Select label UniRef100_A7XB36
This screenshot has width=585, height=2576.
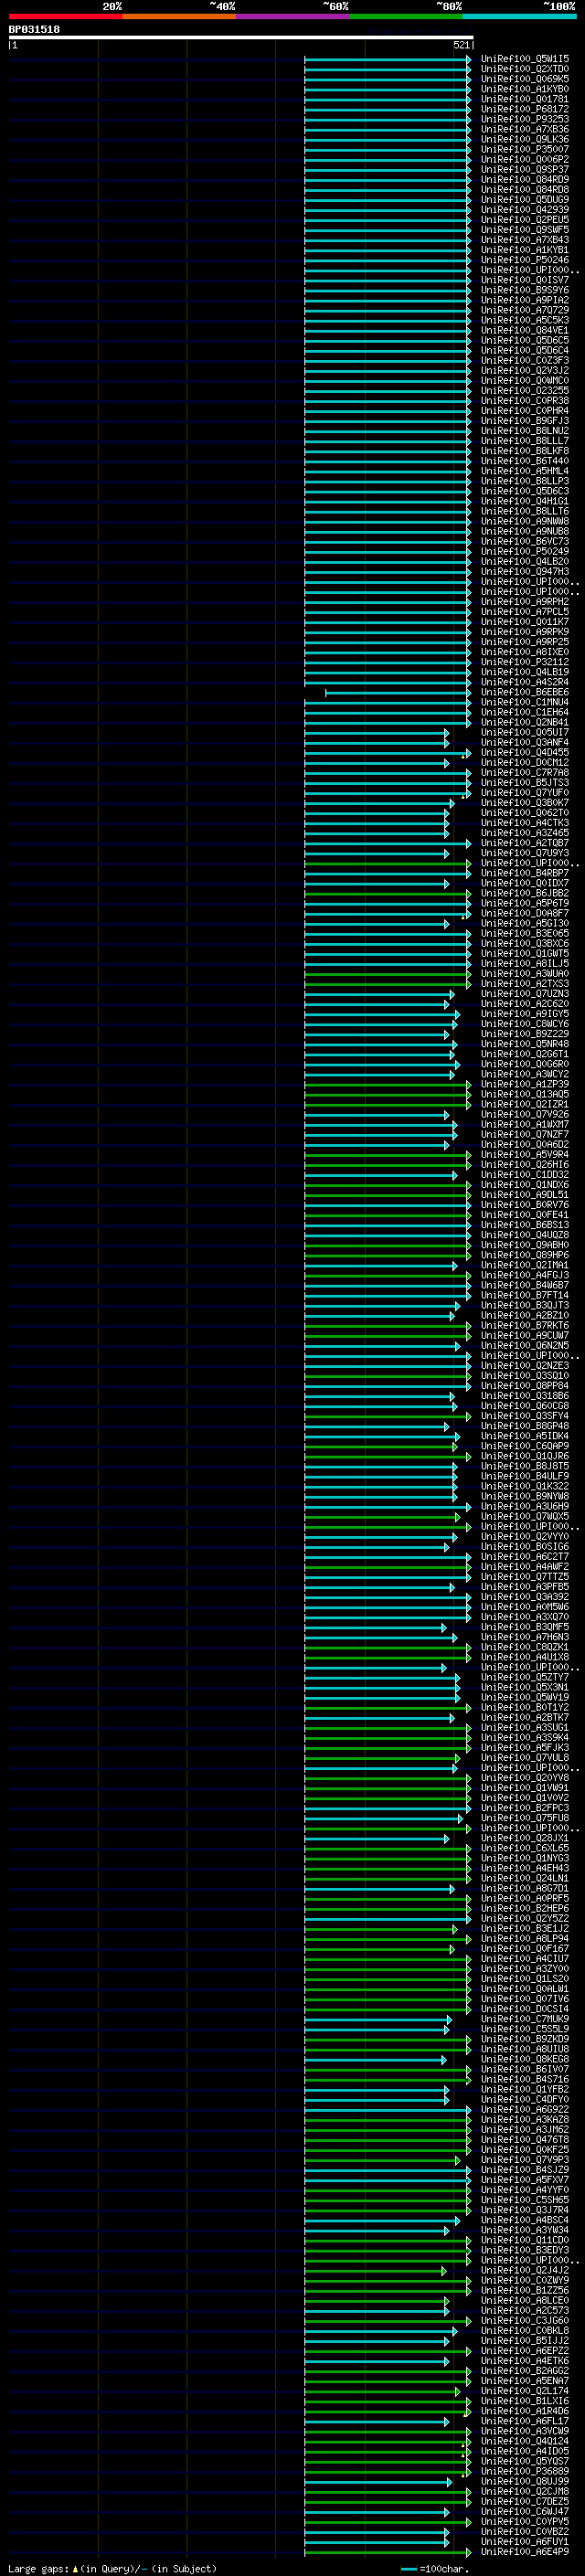click(x=525, y=129)
